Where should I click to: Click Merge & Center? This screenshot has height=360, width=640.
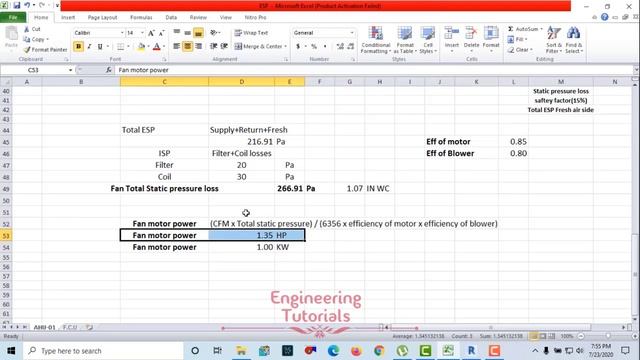pyautogui.click(x=258, y=47)
